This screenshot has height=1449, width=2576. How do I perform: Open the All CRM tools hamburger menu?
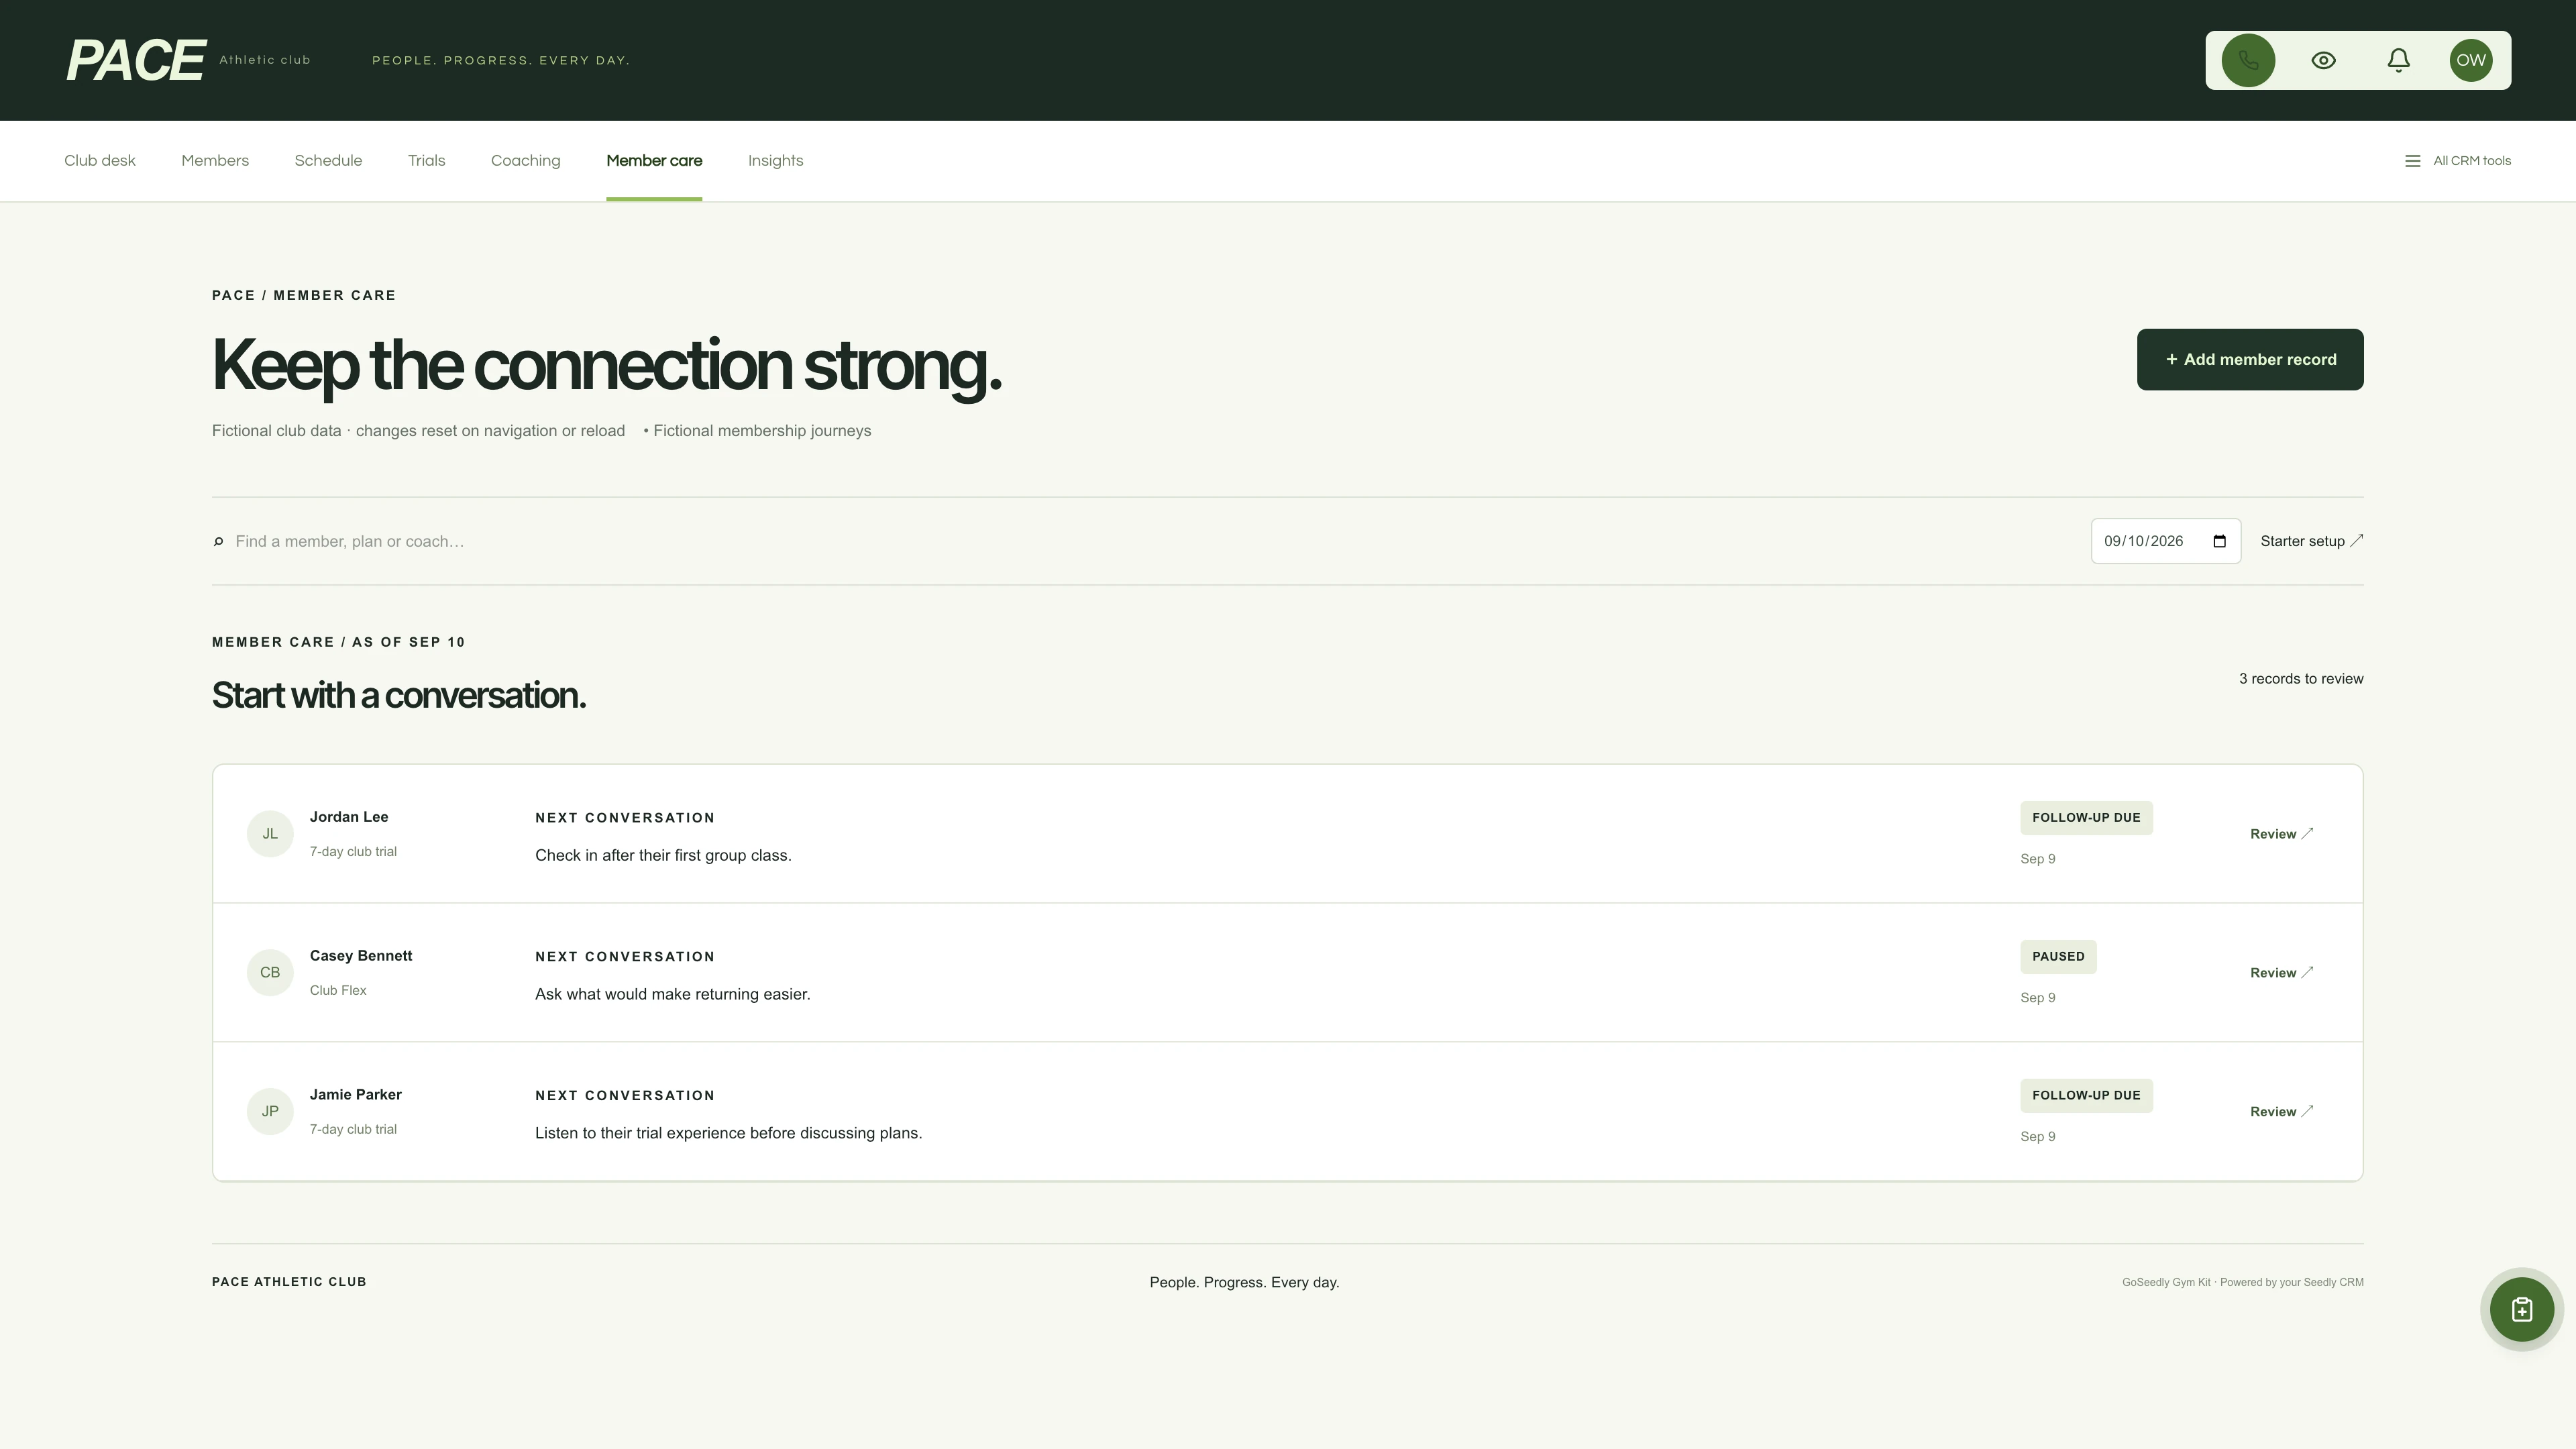[2457, 161]
